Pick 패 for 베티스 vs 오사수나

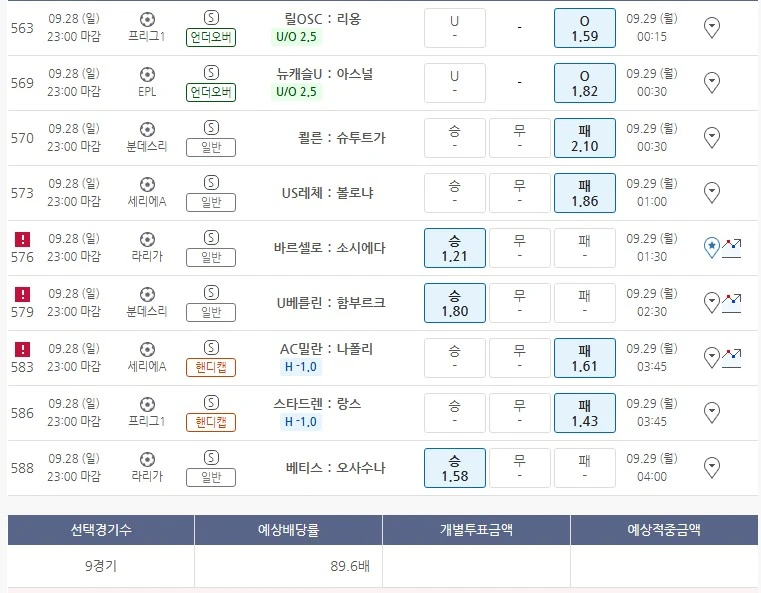tap(584, 468)
